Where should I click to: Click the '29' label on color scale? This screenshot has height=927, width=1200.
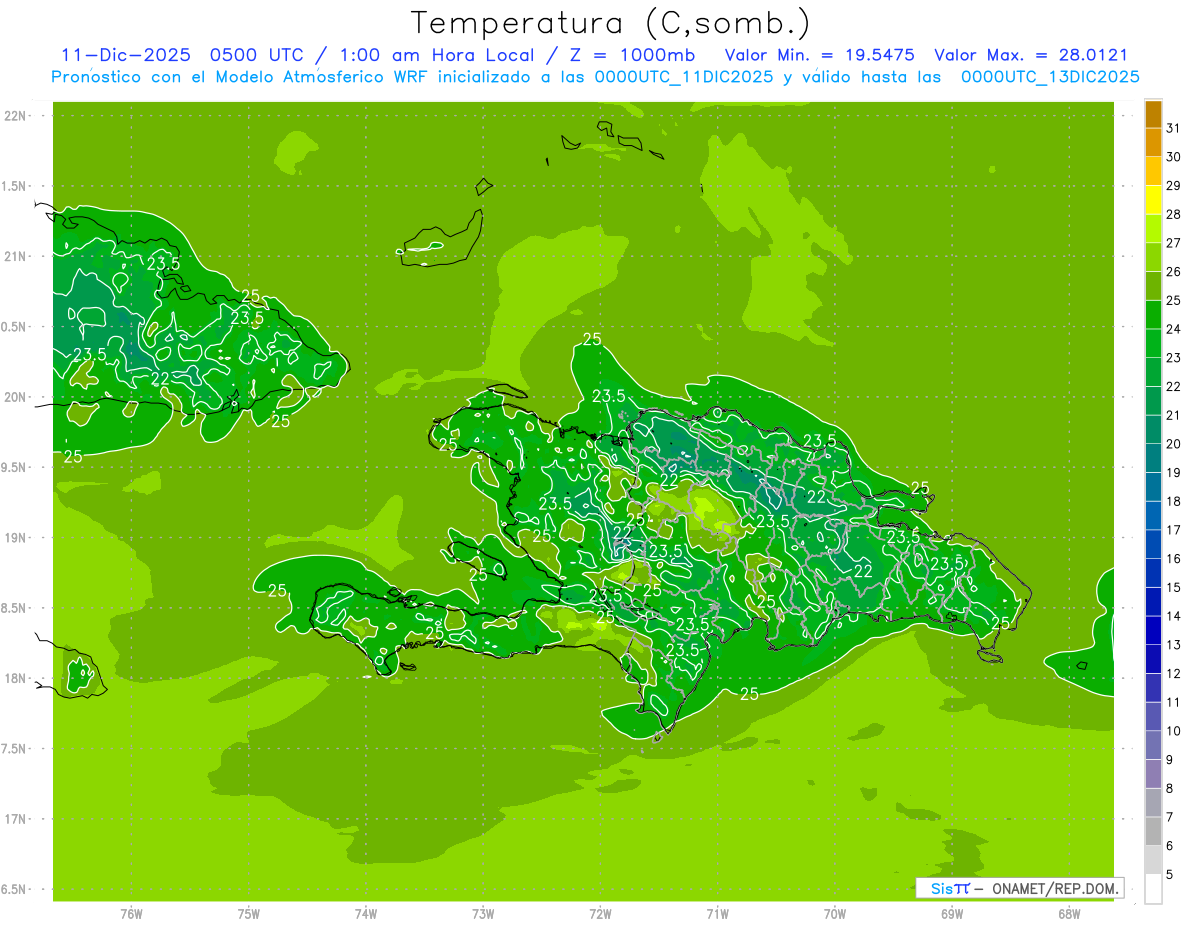pyautogui.click(x=1173, y=185)
